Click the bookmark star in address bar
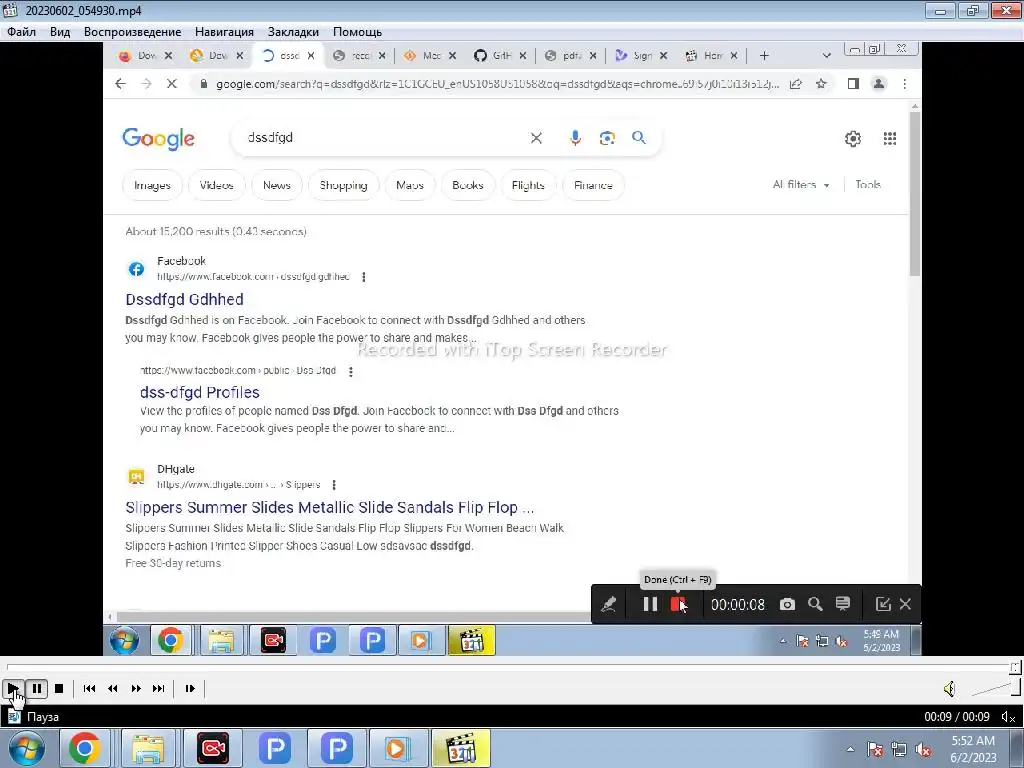Image resolution: width=1024 pixels, height=768 pixels. tap(822, 84)
